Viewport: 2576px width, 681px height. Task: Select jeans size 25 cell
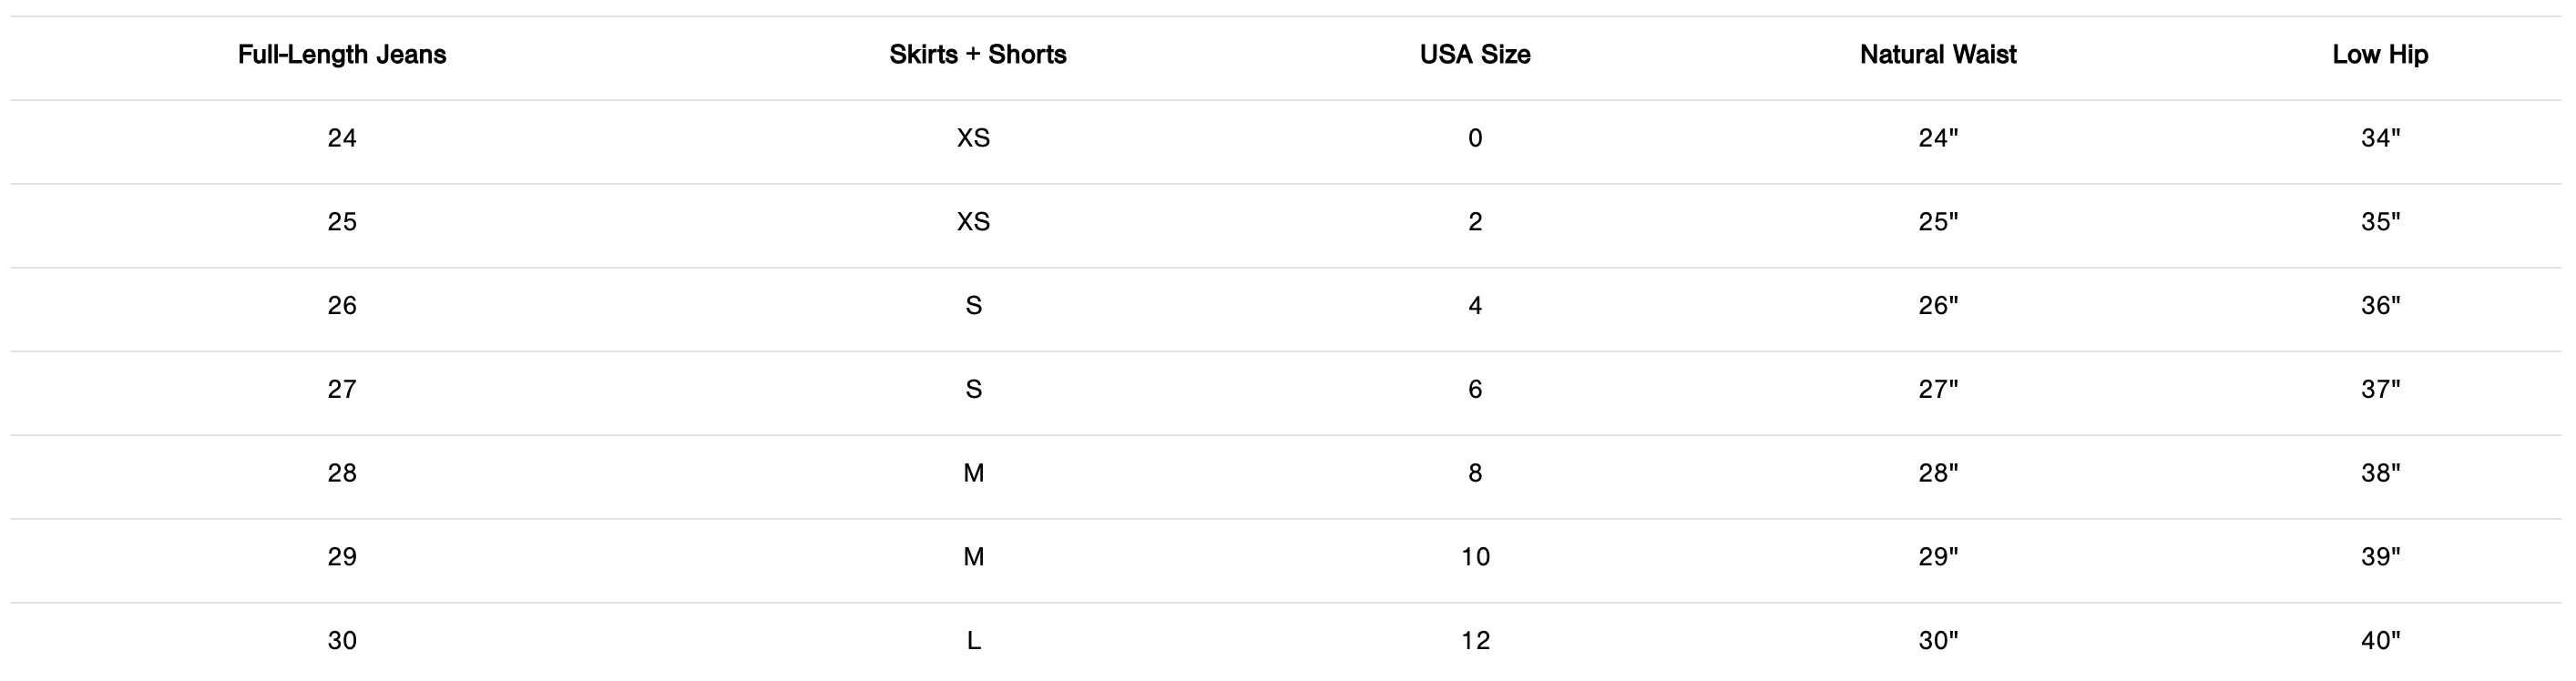coord(342,222)
